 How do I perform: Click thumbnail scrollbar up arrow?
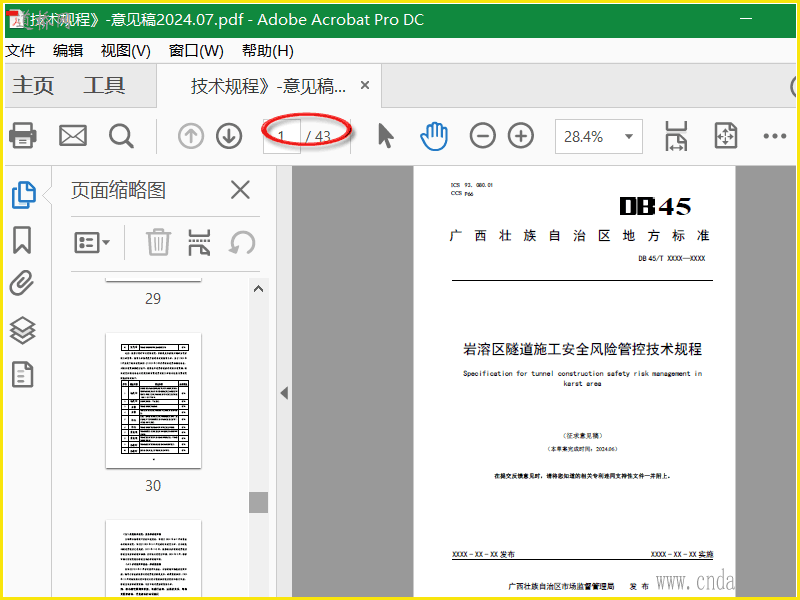pos(259,289)
